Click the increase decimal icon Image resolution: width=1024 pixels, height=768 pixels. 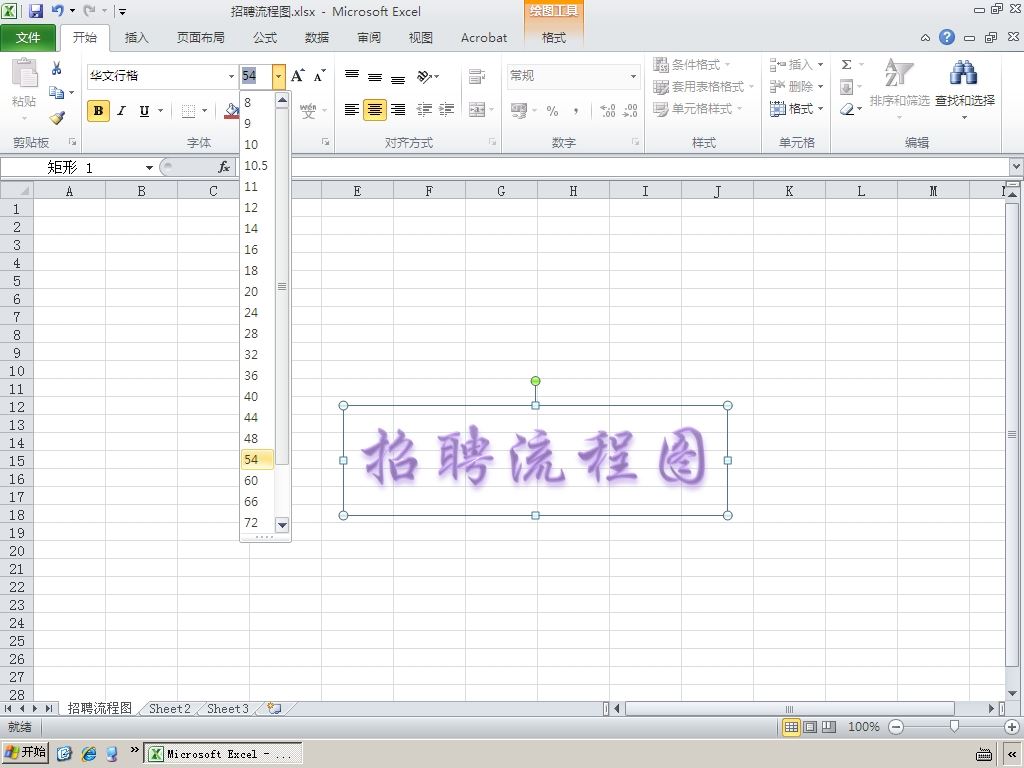(x=607, y=110)
